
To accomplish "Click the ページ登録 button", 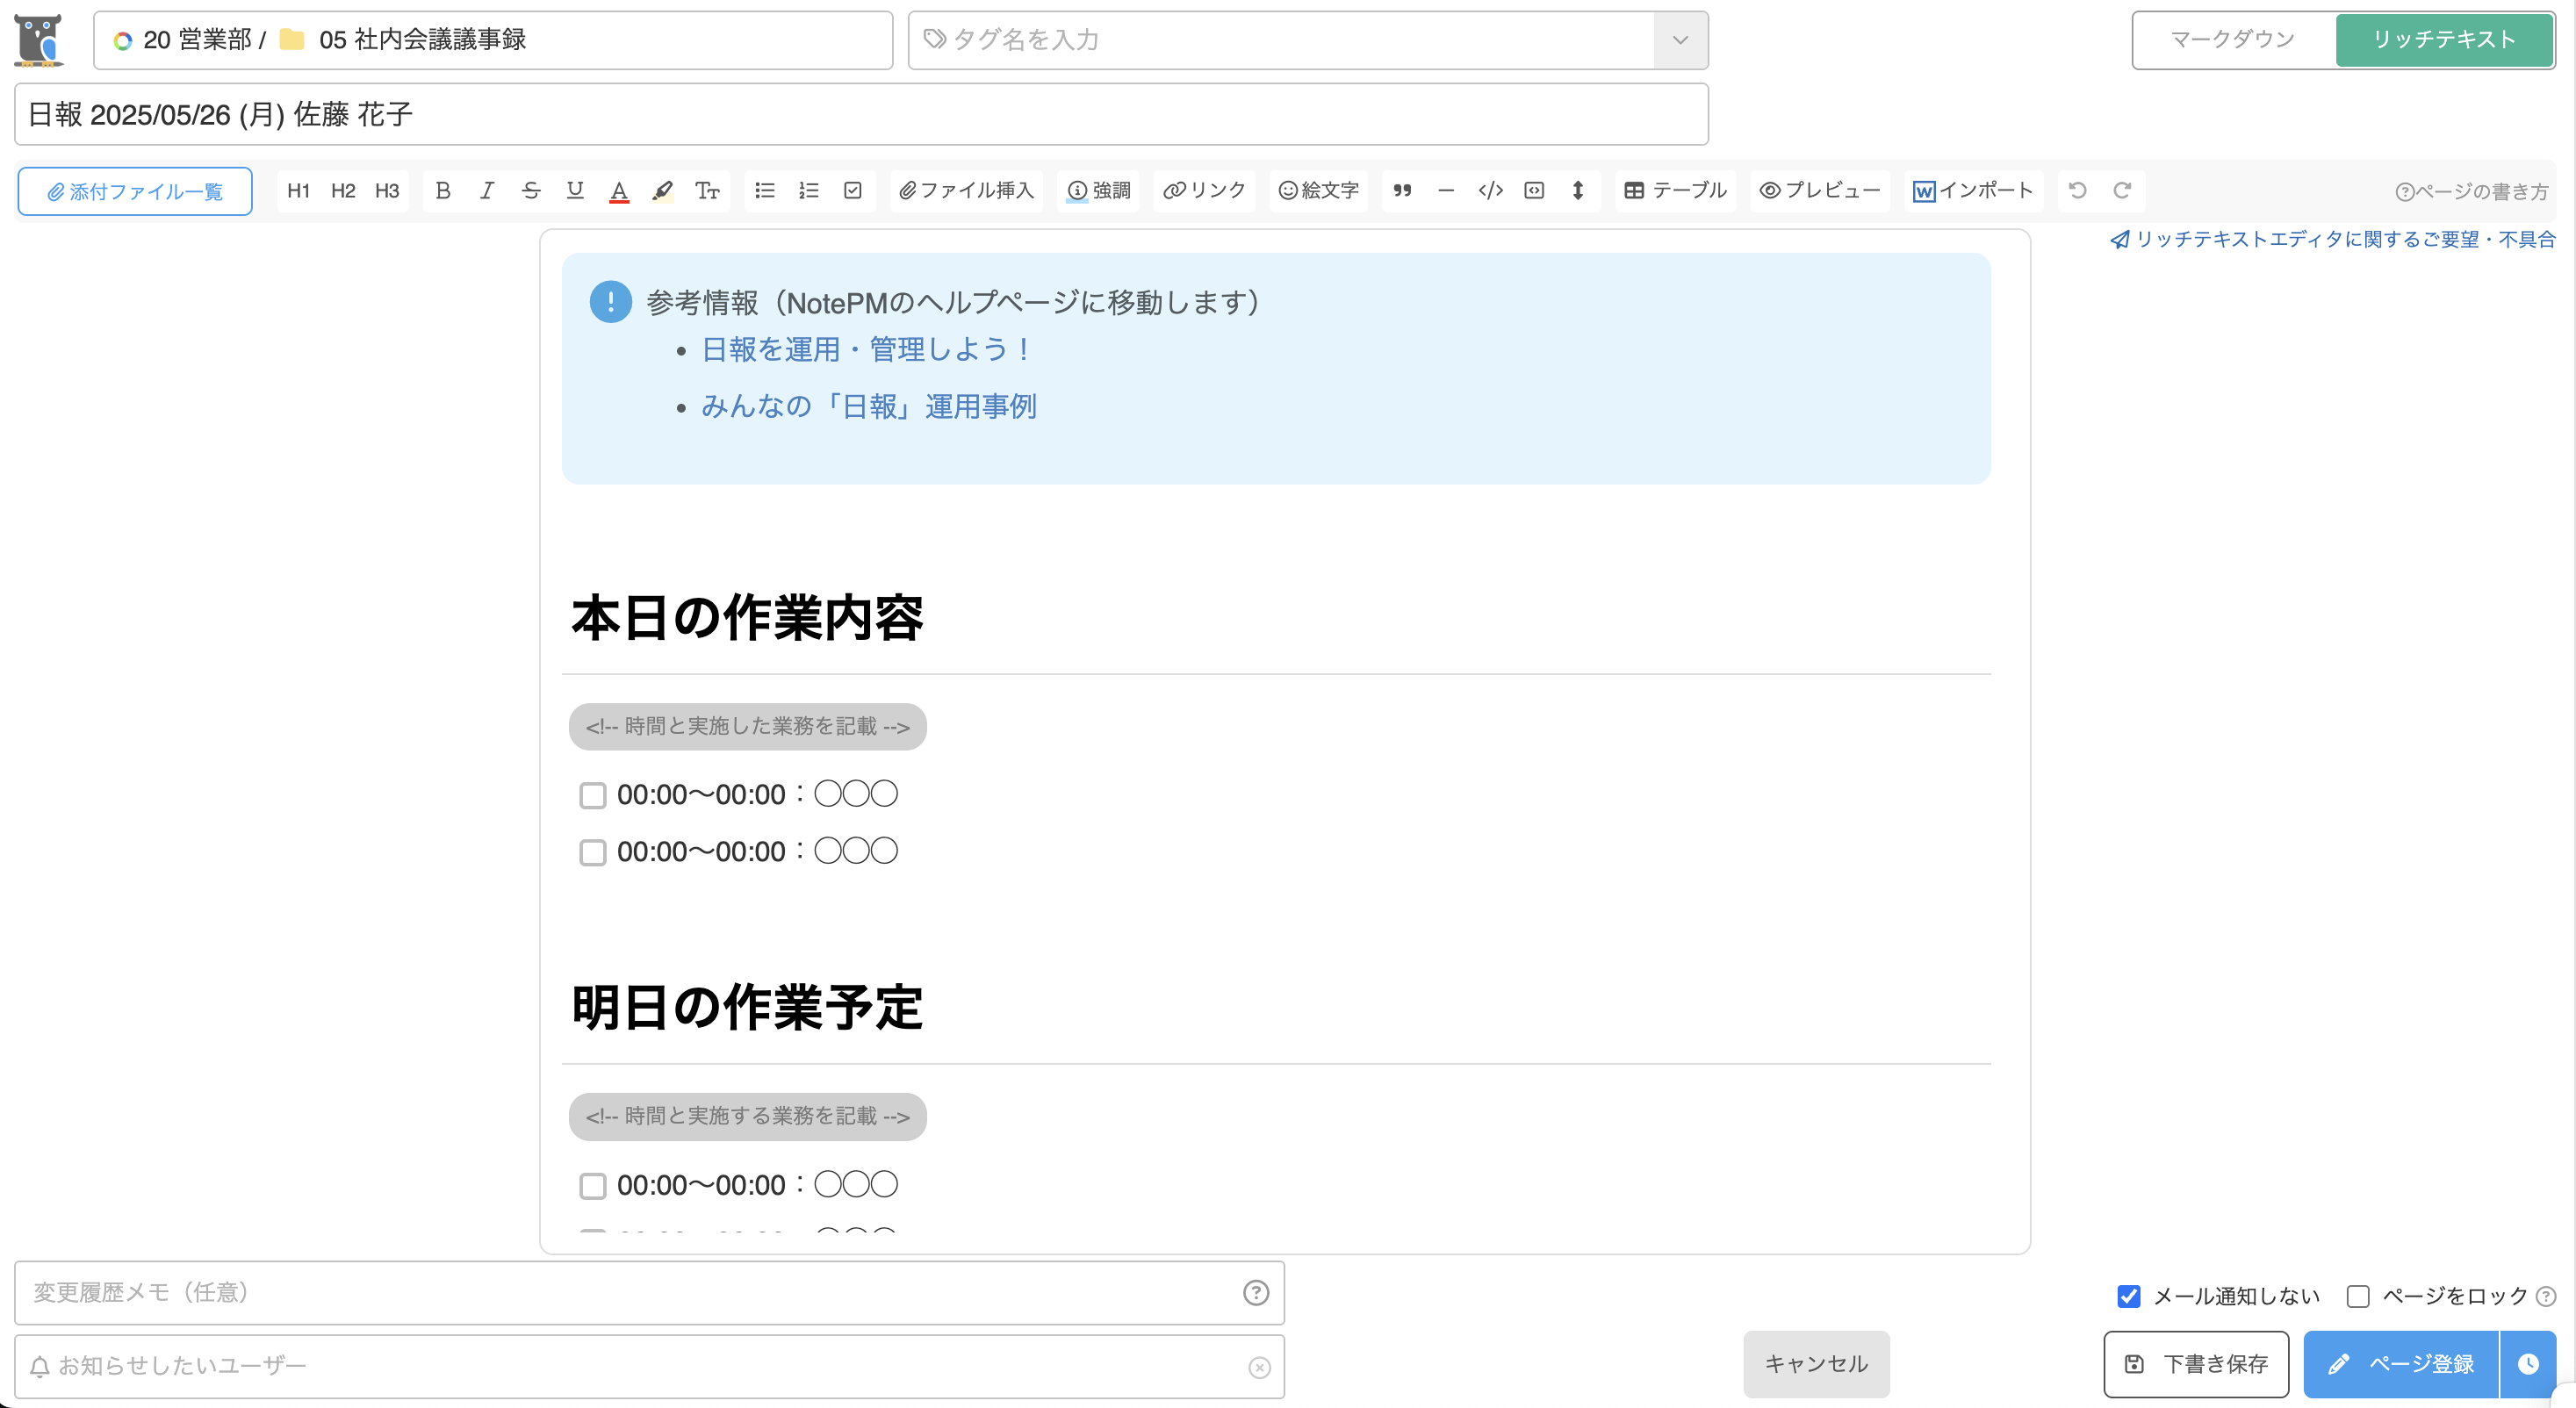I will pos(2400,1364).
